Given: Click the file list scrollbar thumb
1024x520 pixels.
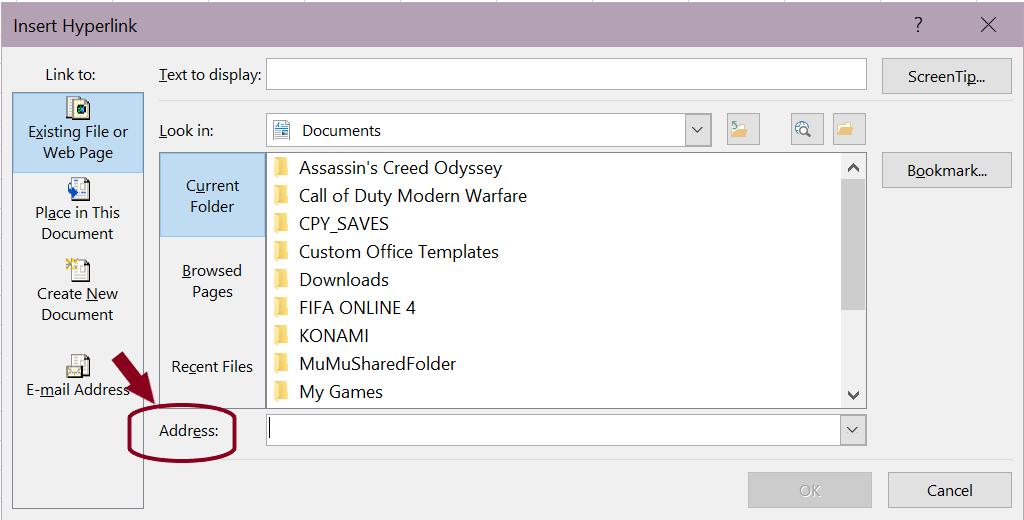Looking at the screenshot, I should (853, 244).
